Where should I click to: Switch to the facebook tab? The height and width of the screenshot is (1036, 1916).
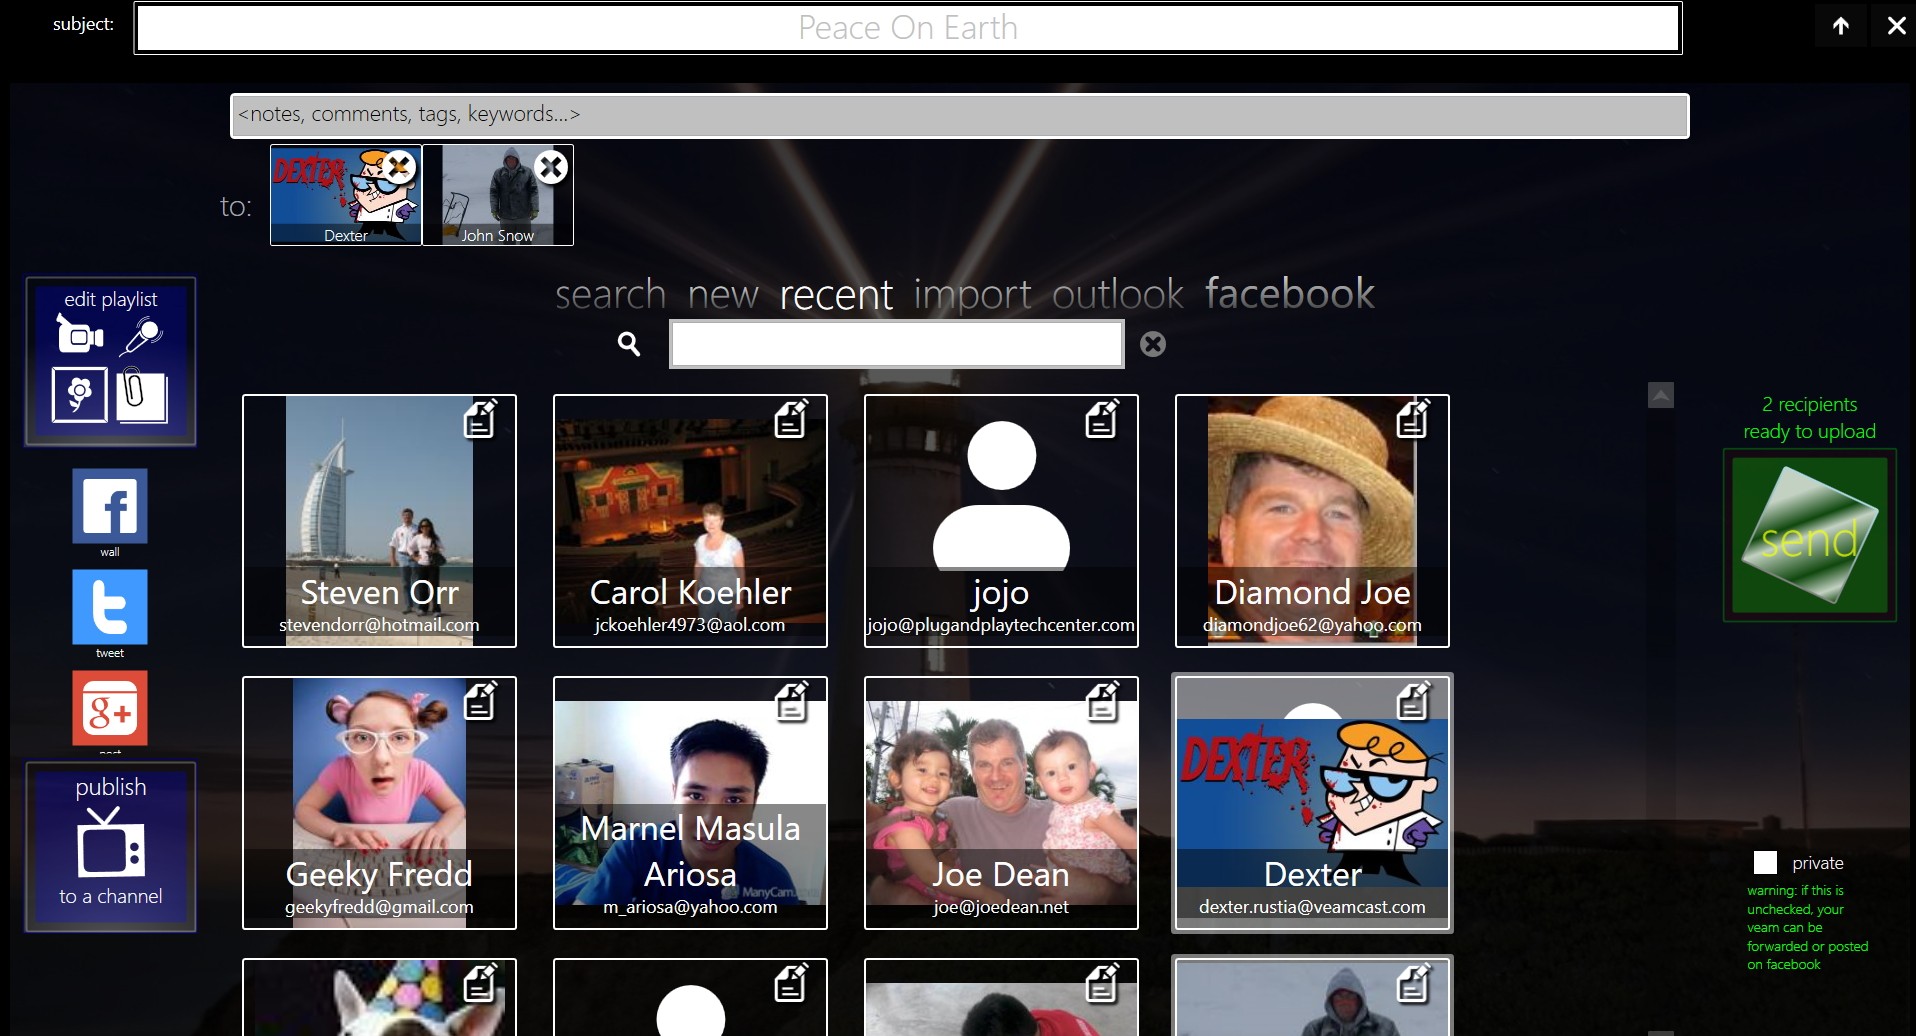tap(1289, 293)
